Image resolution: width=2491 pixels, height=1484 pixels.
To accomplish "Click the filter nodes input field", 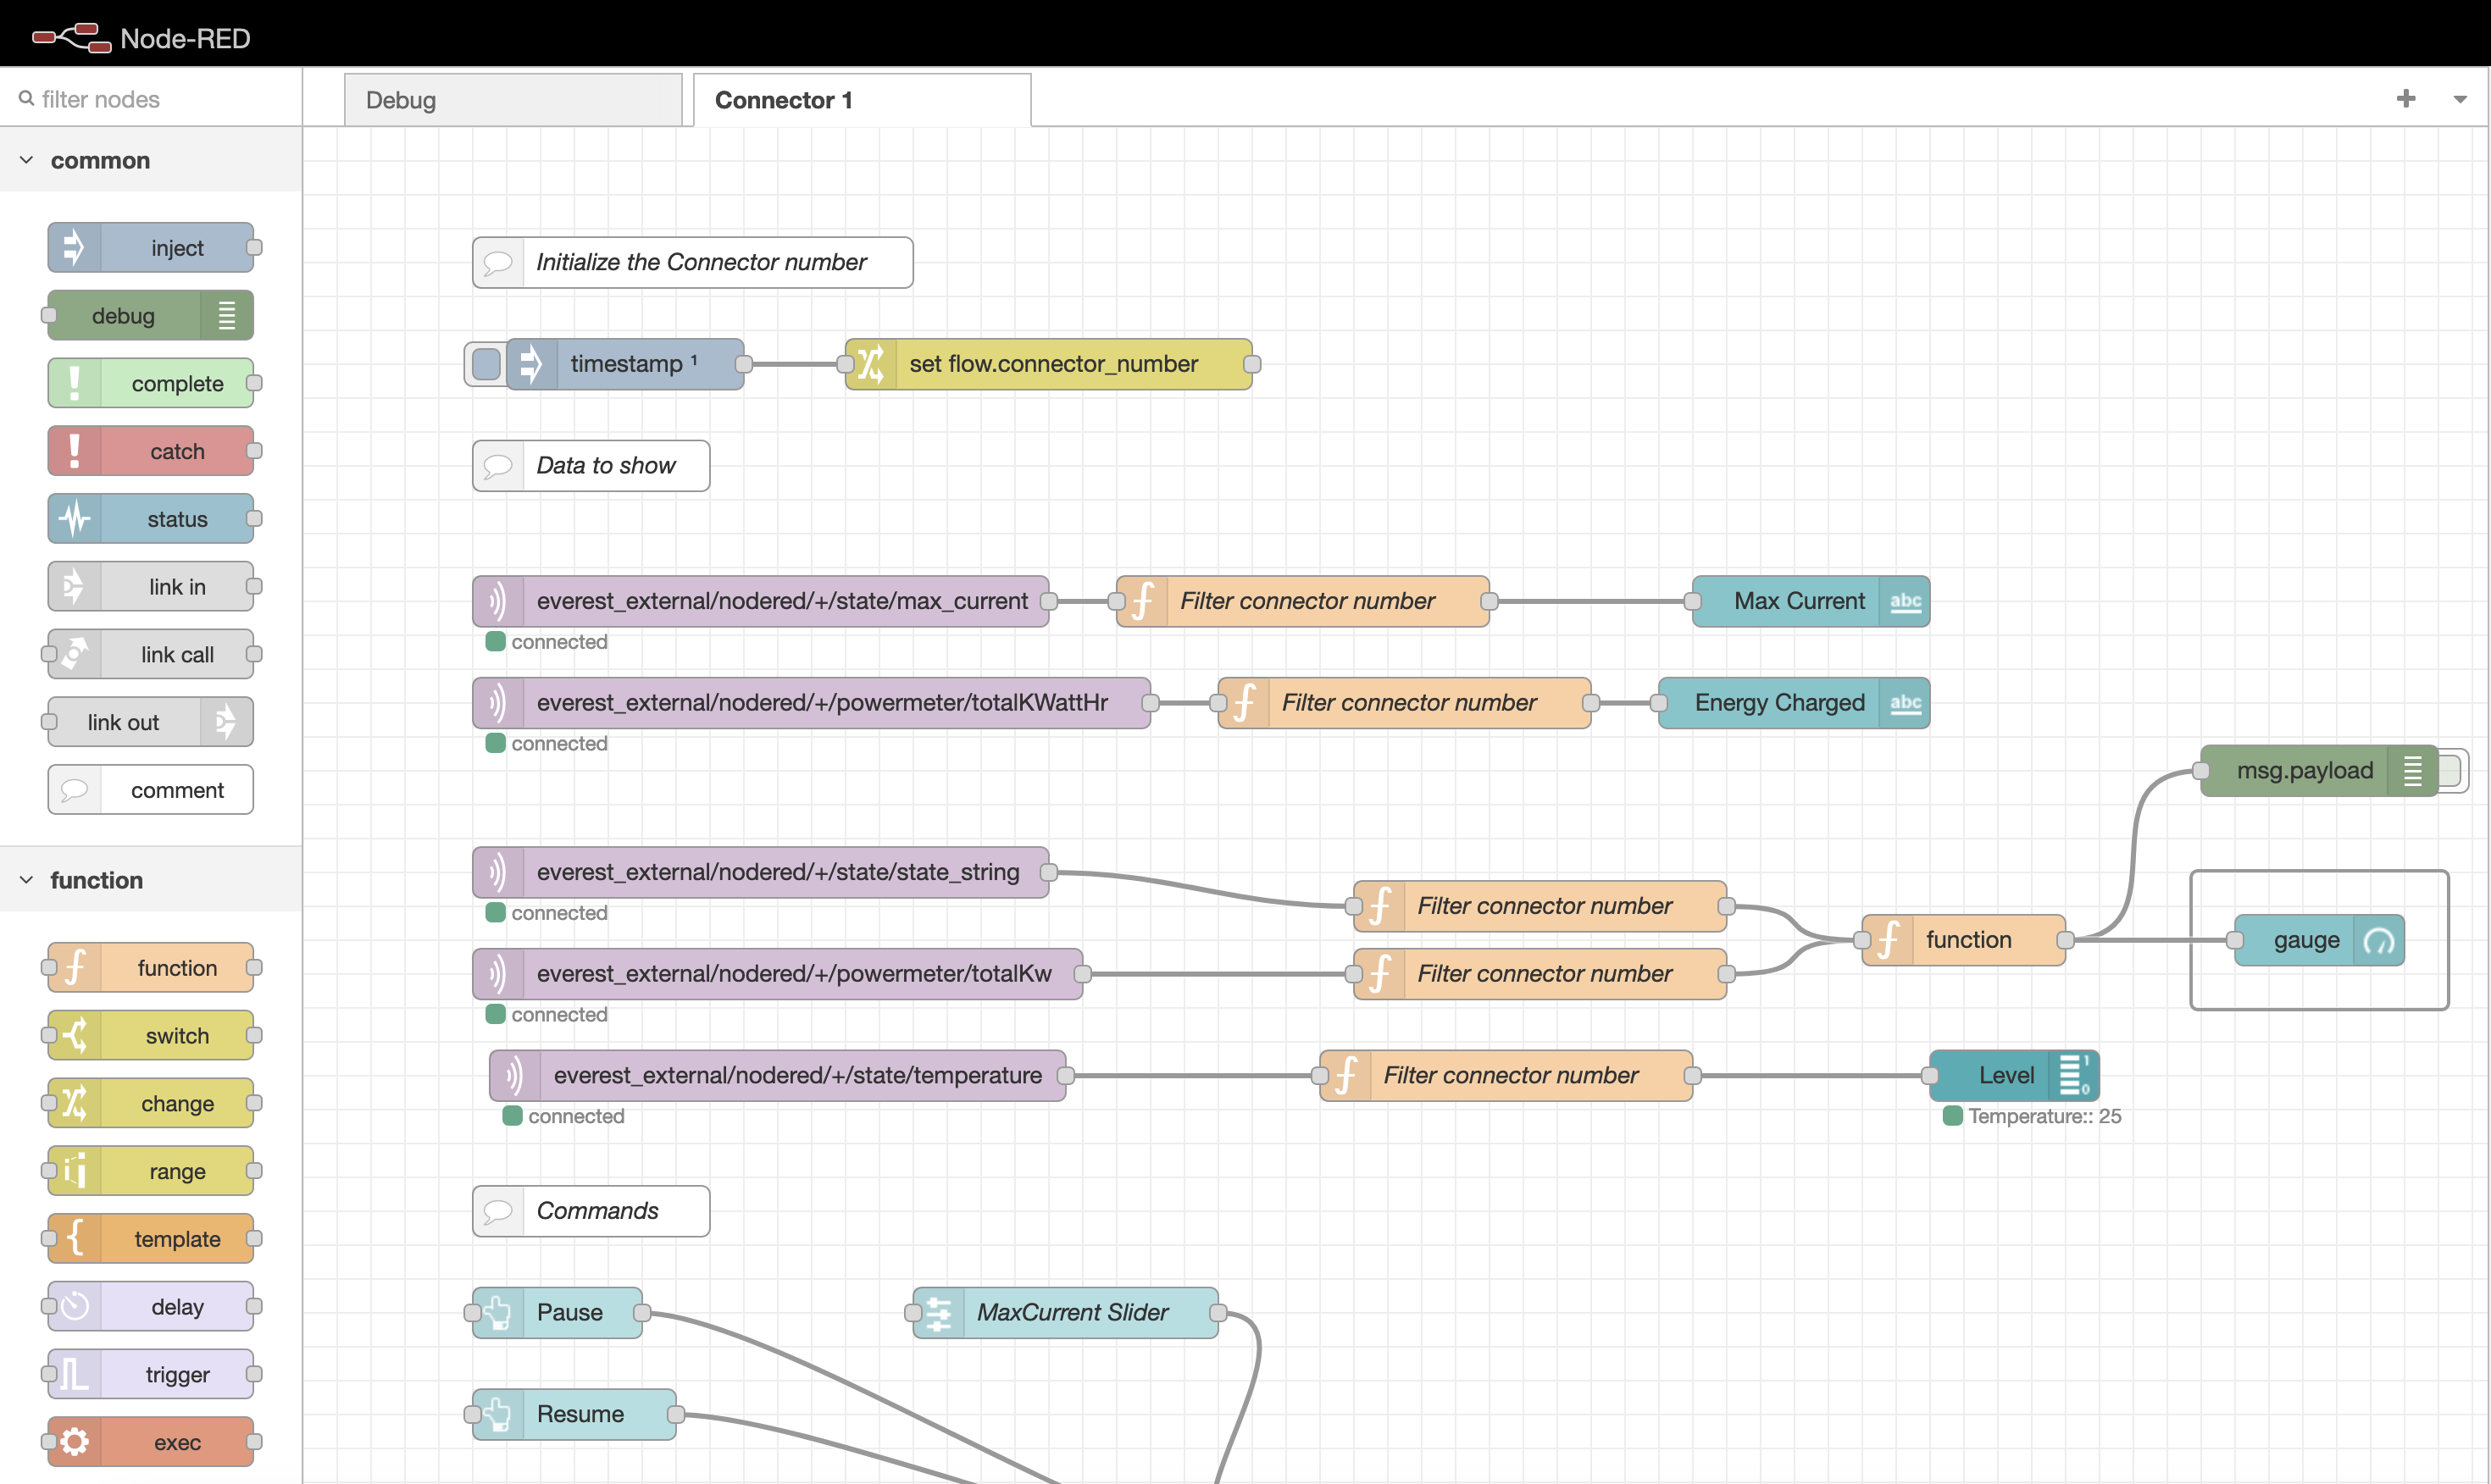I will (x=150, y=97).
